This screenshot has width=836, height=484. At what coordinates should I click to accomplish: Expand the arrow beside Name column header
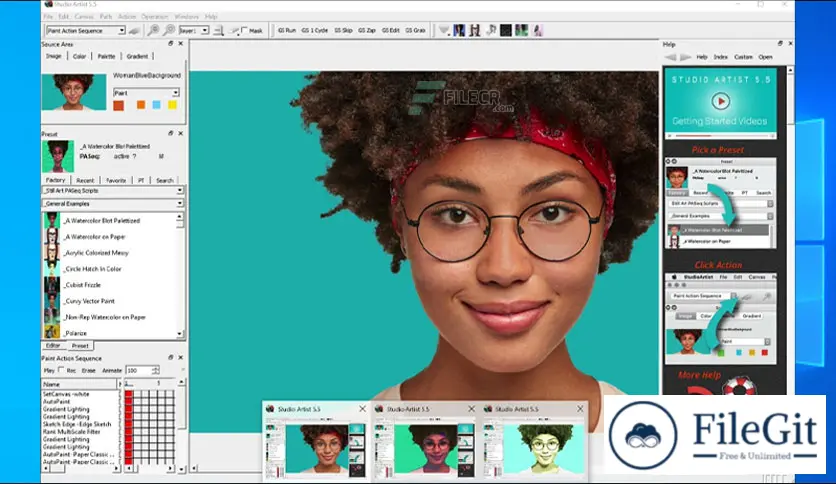[x=119, y=384]
